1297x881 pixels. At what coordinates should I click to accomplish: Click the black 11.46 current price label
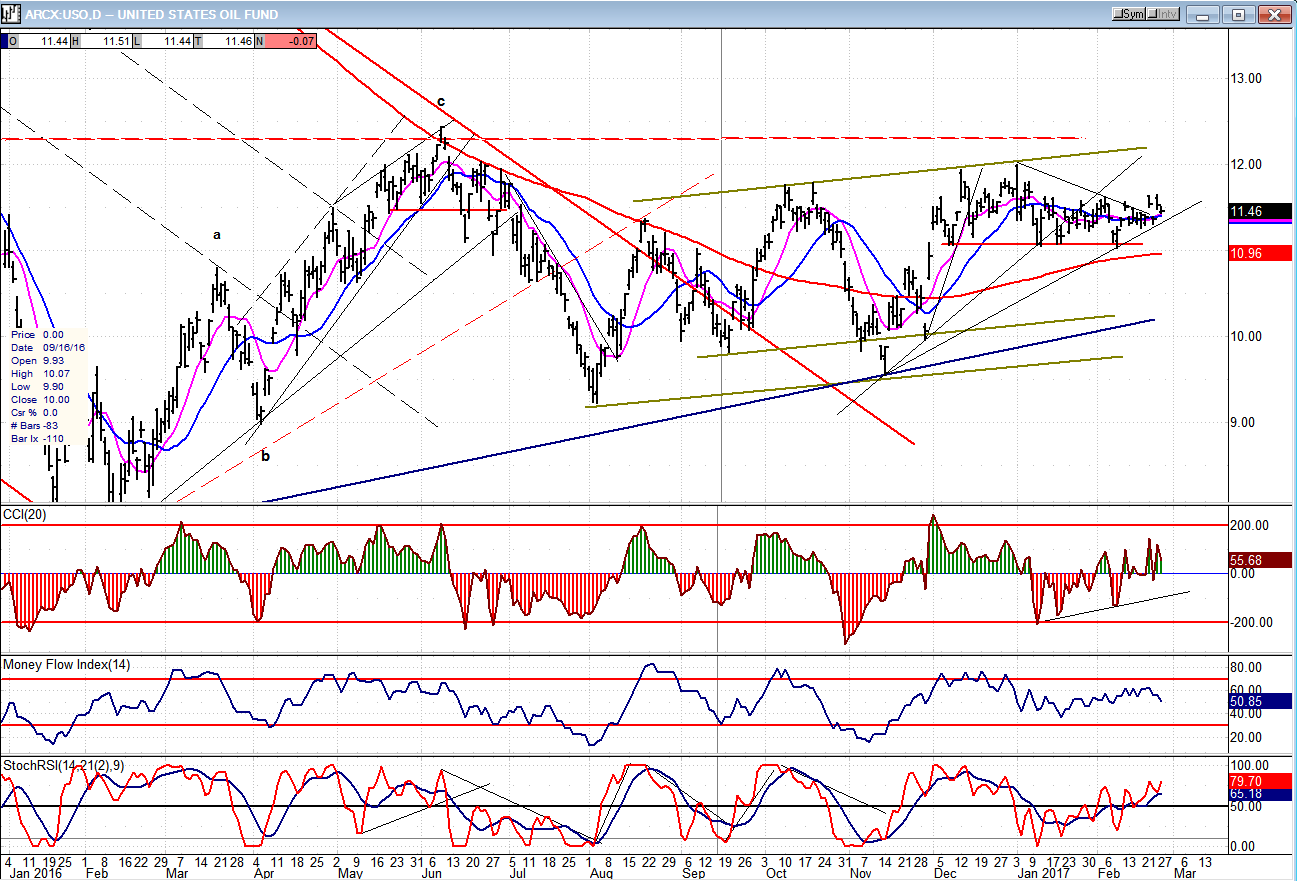[x=1260, y=211]
